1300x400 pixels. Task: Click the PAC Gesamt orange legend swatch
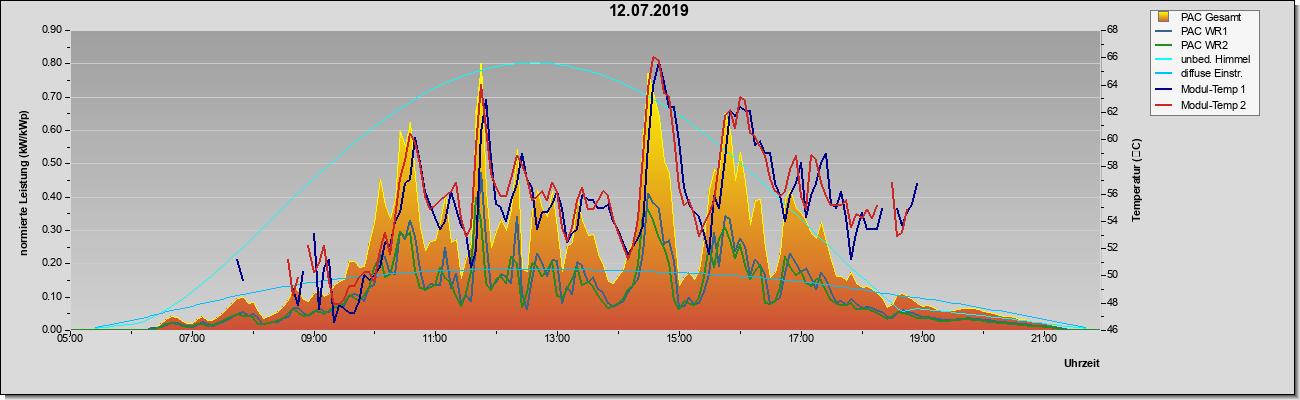1164,17
